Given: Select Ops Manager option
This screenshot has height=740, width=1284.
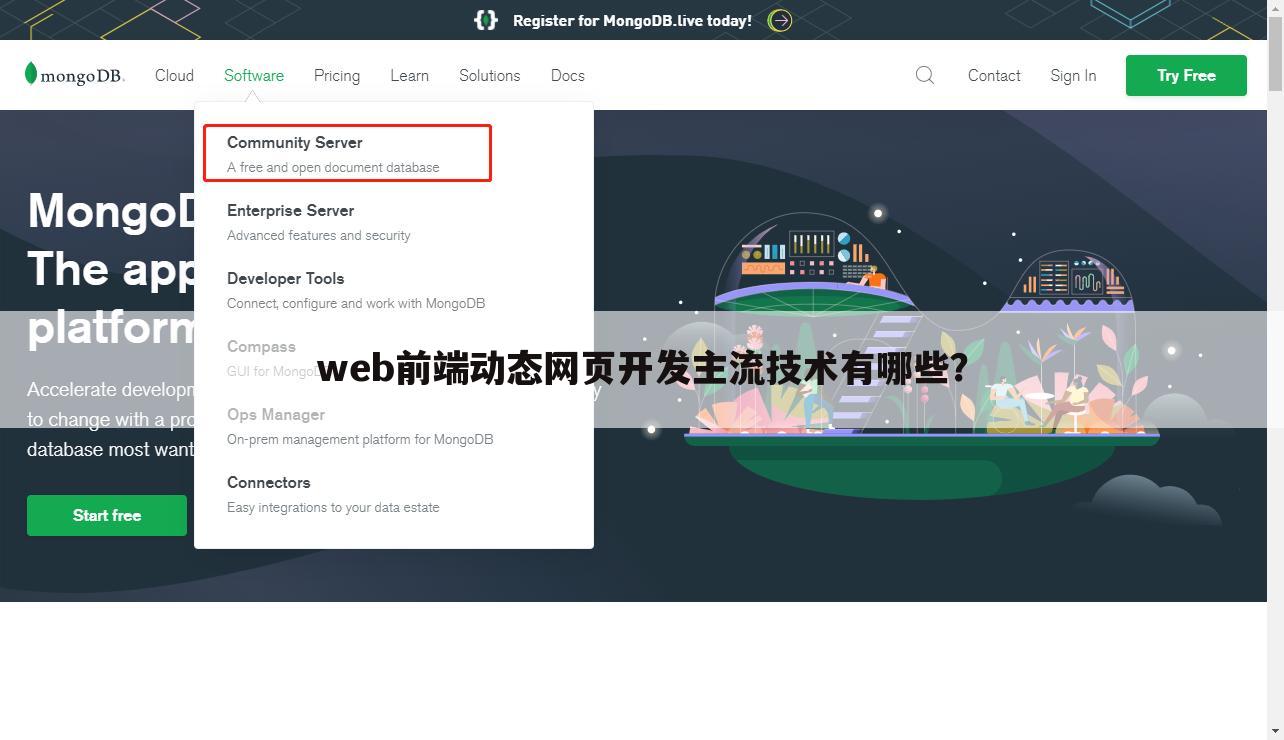Looking at the screenshot, I should click(276, 415).
